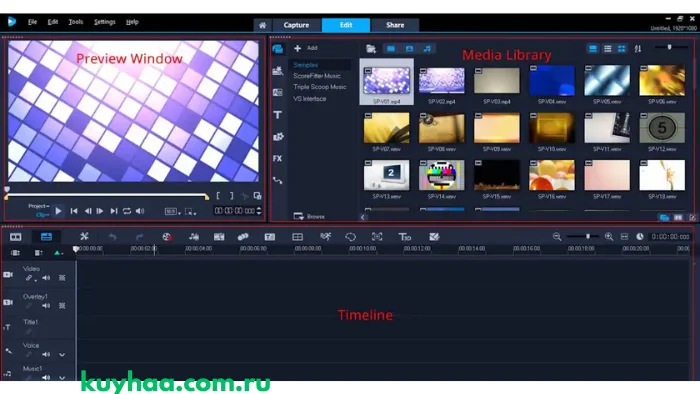700x394 pixels.
Task: Open the sort clips in library menu
Action: tap(638, 49)
